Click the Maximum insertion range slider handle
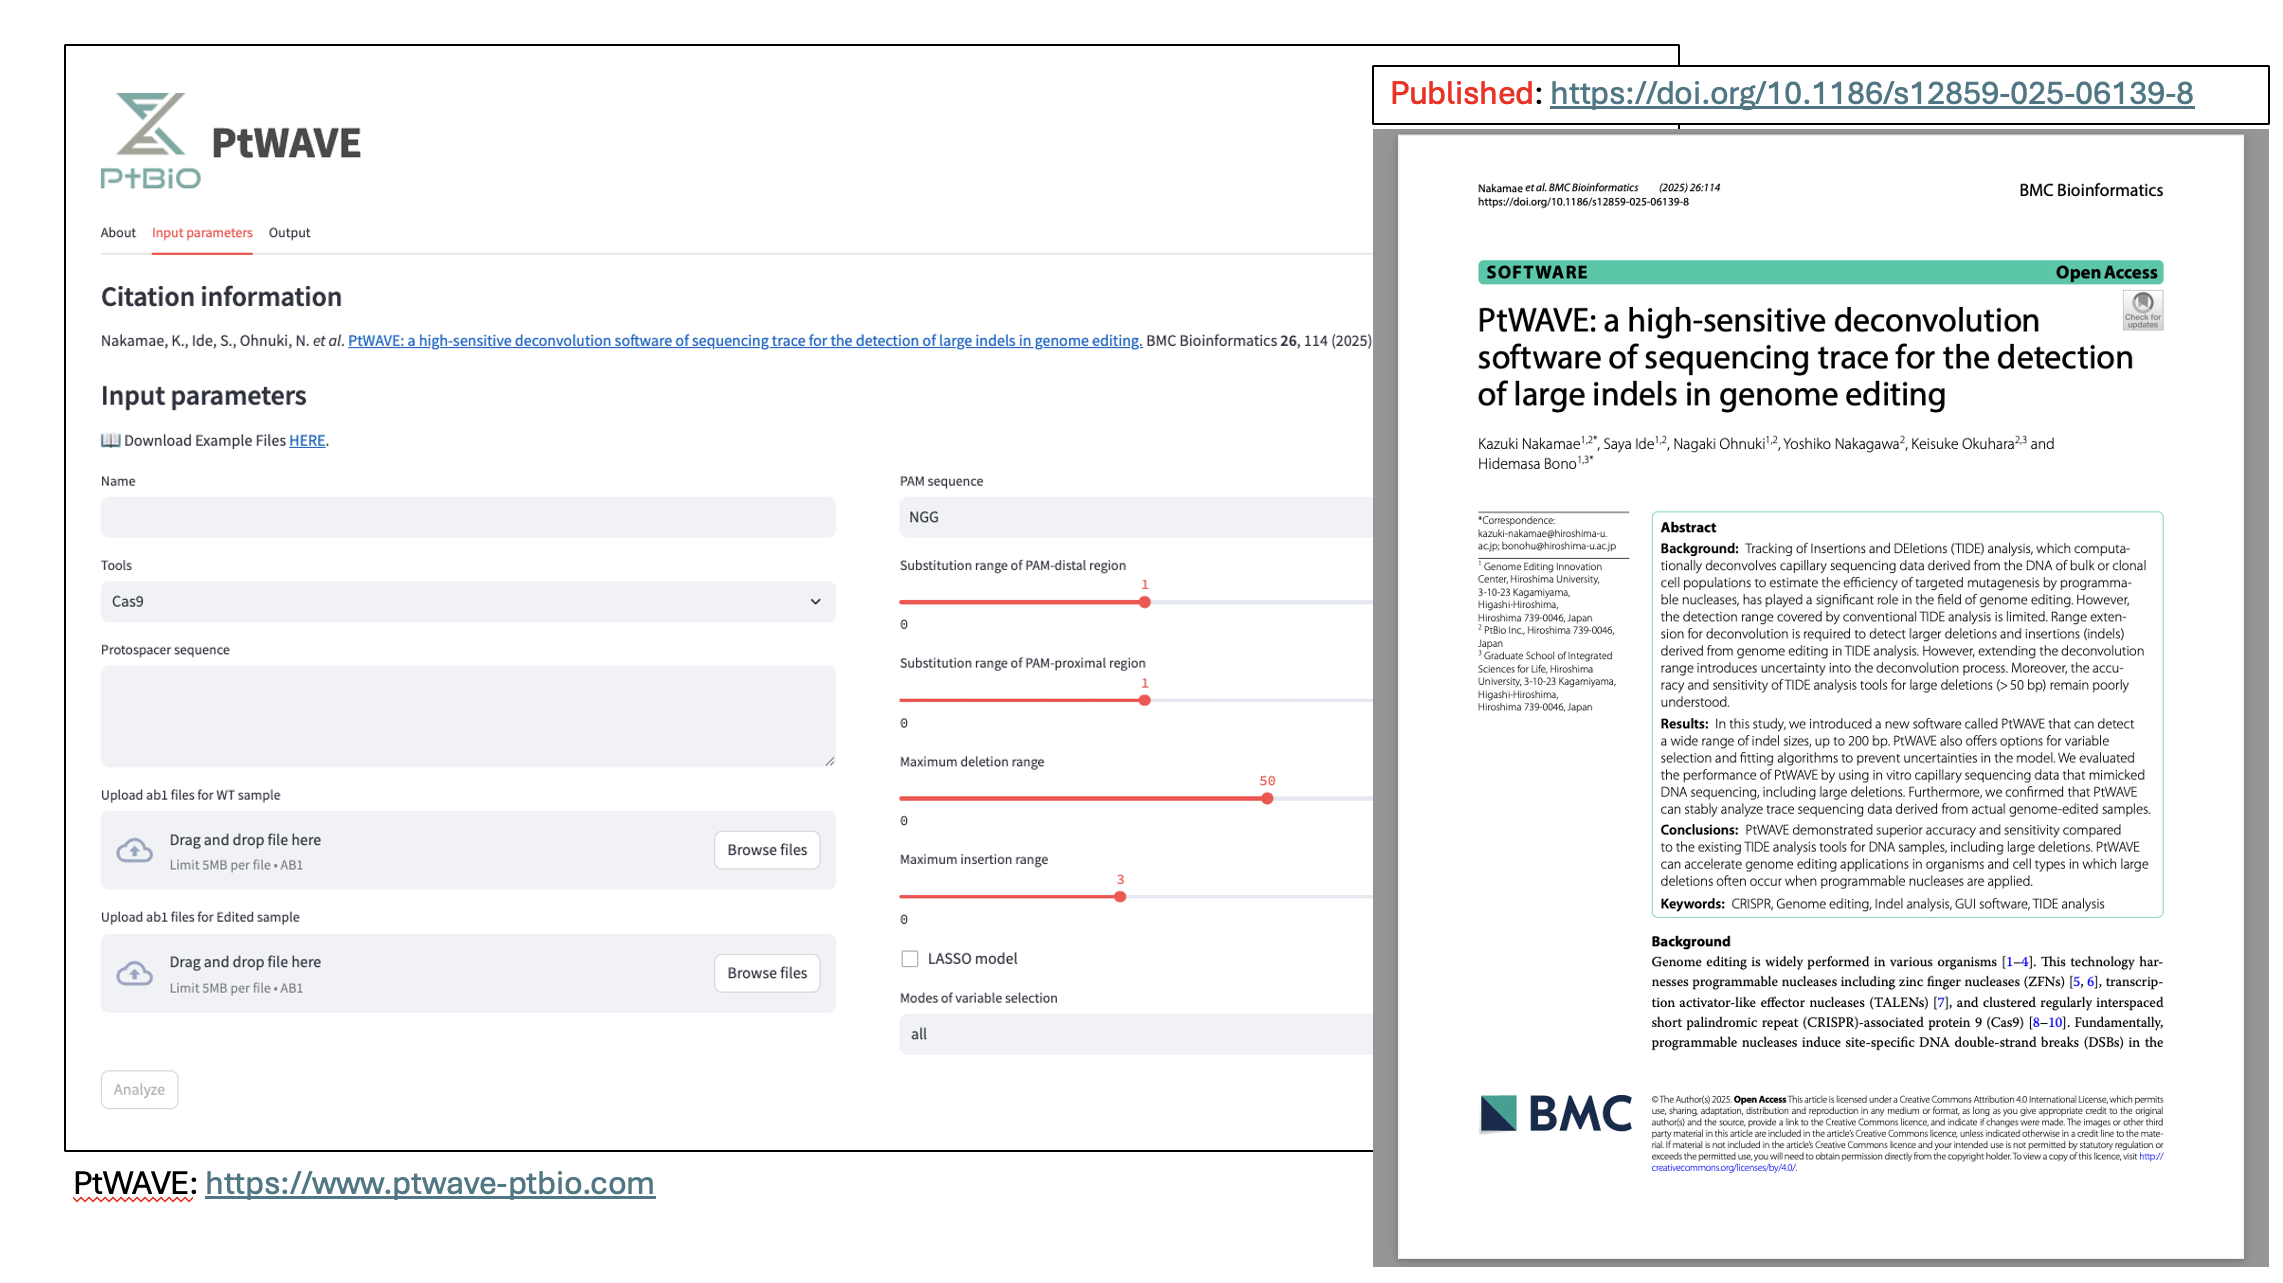Screen dimensions: 2283x1283 point(1120,896)
